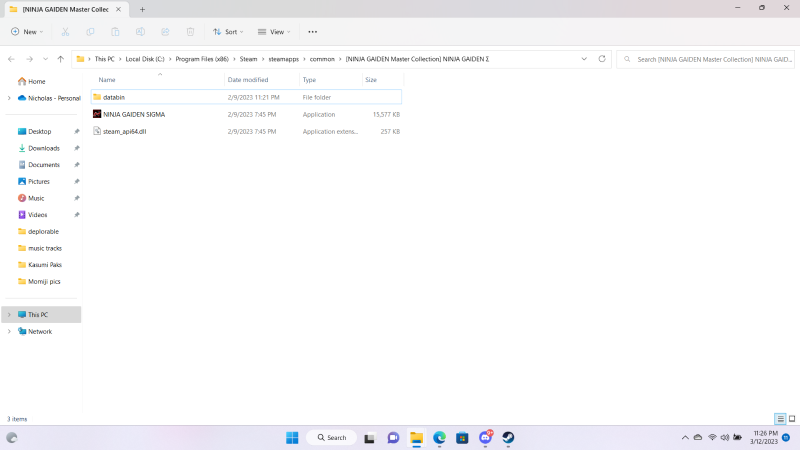Click the Steam breadcrumb segment
This screenshot has height=450, width=800.
248,59
